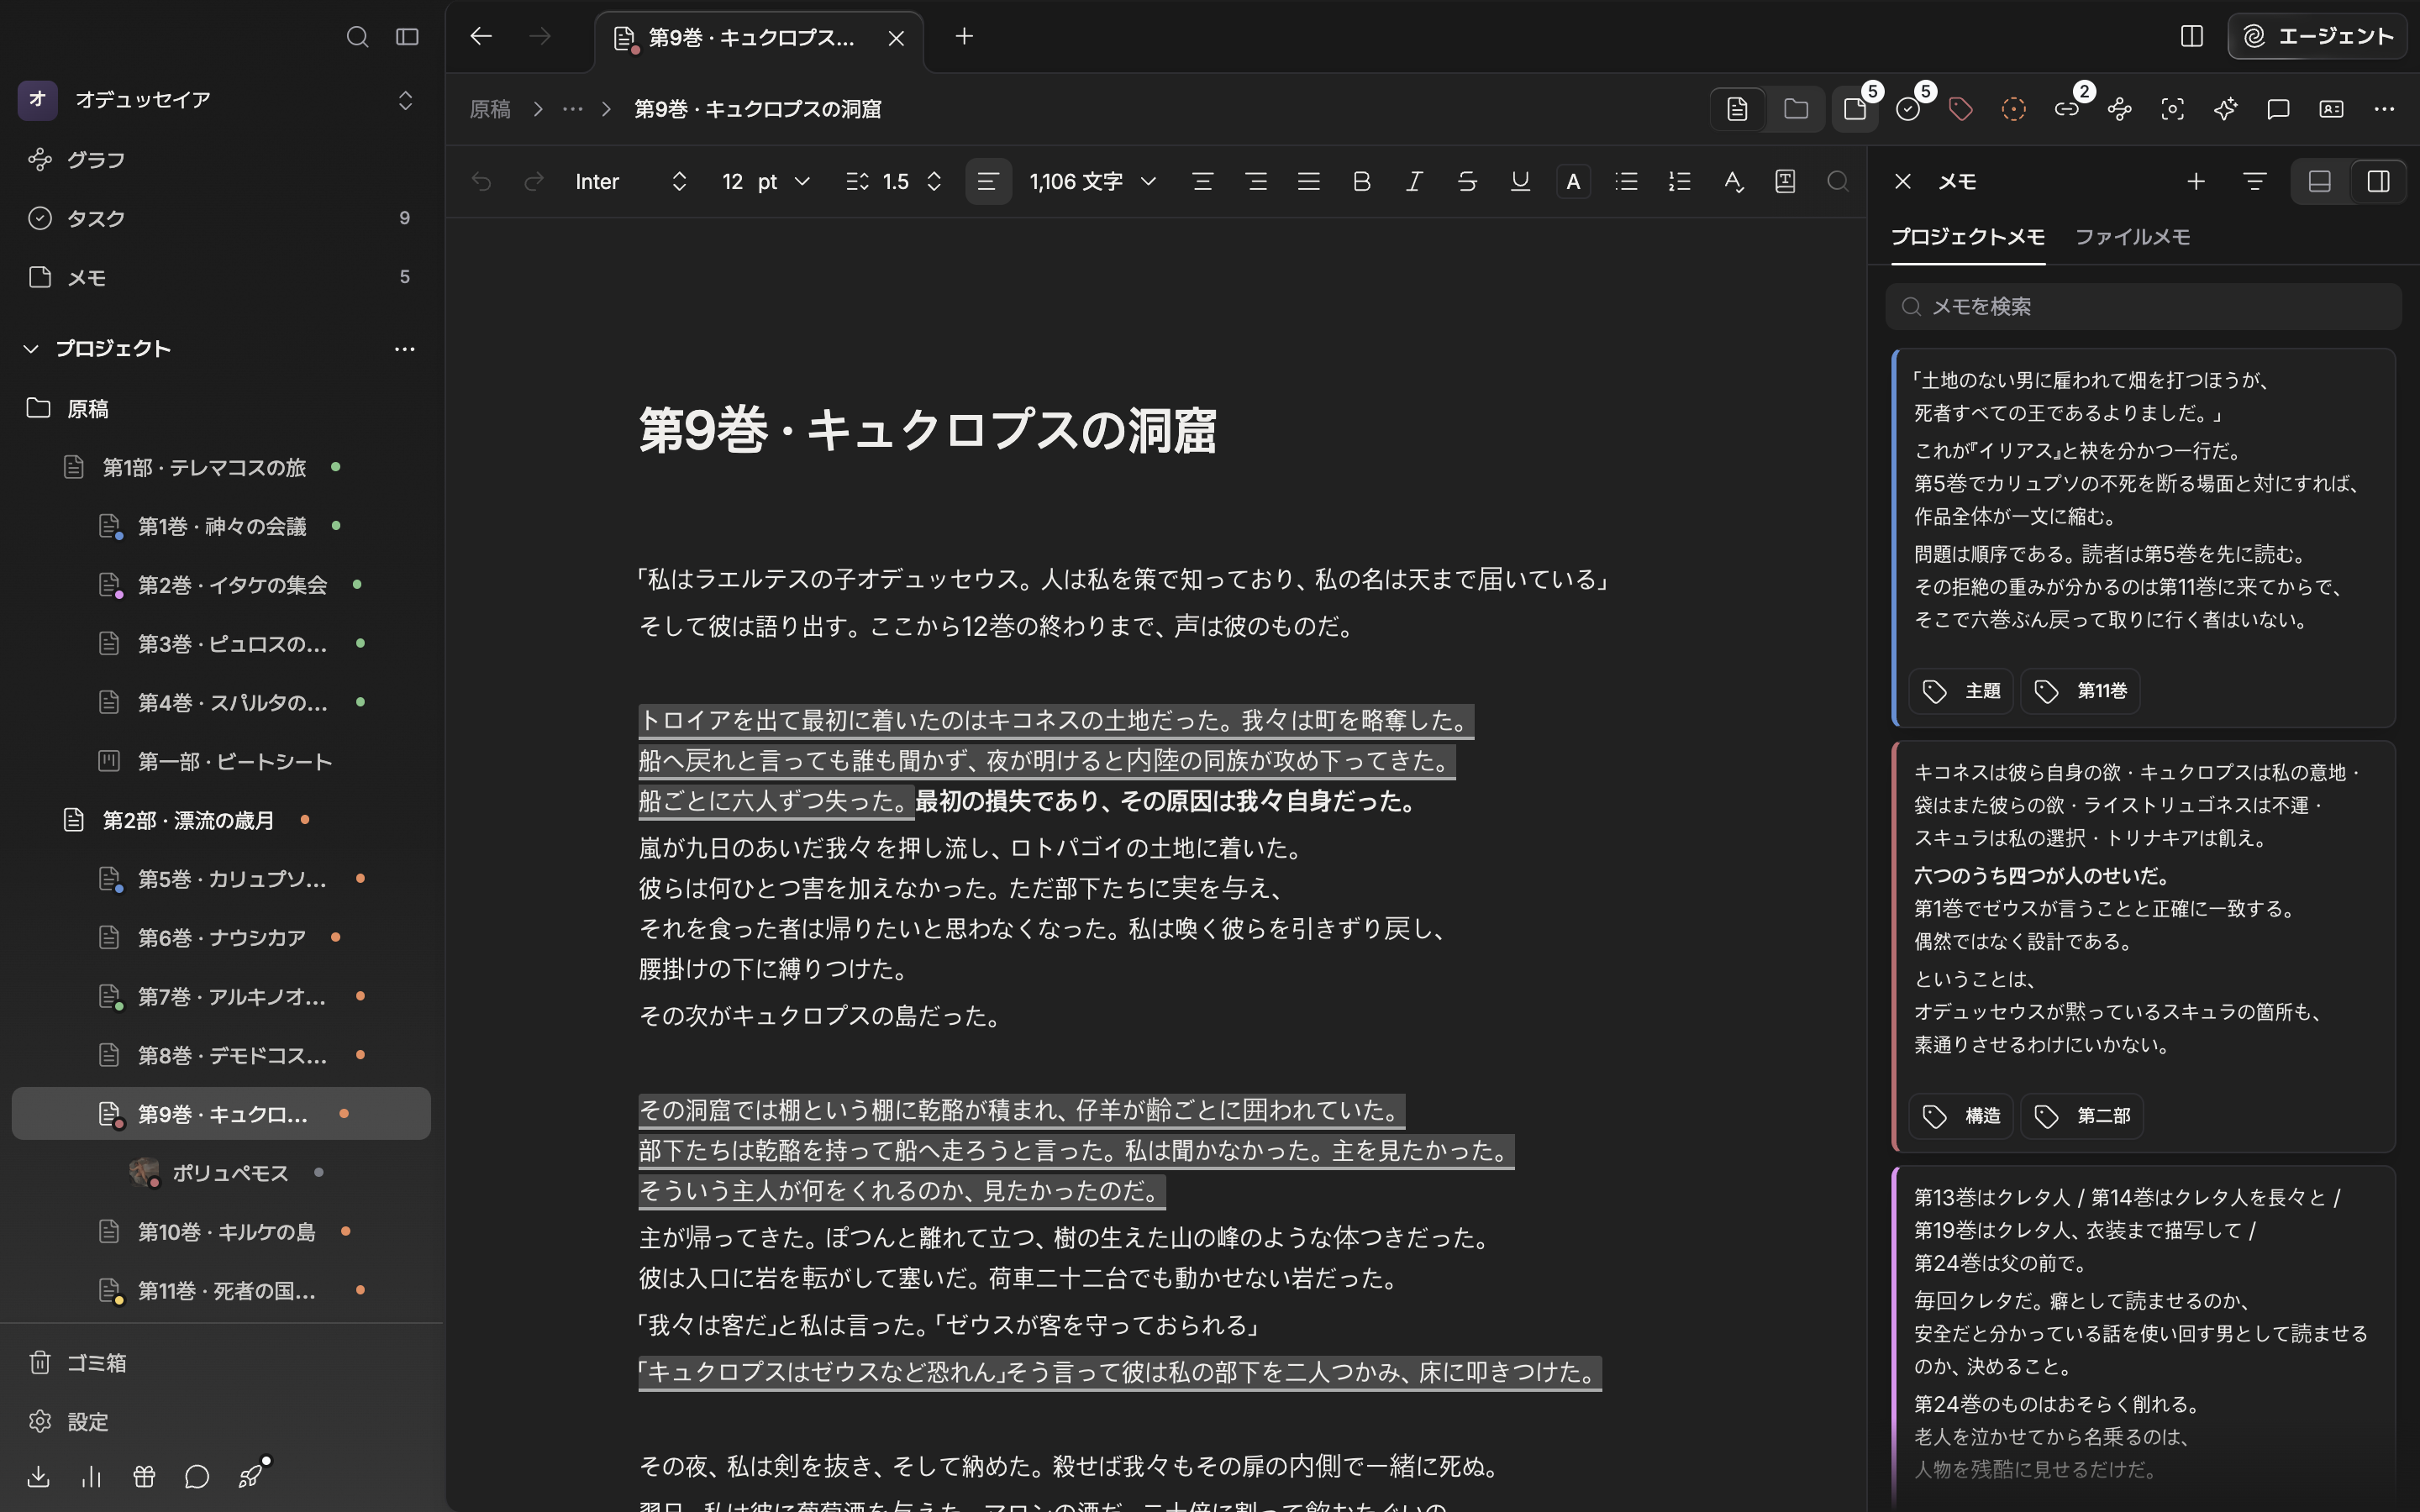Screen dimensions: 2420x1512
Task: Open links icon with badge 2
Action: click(2067, 109)
